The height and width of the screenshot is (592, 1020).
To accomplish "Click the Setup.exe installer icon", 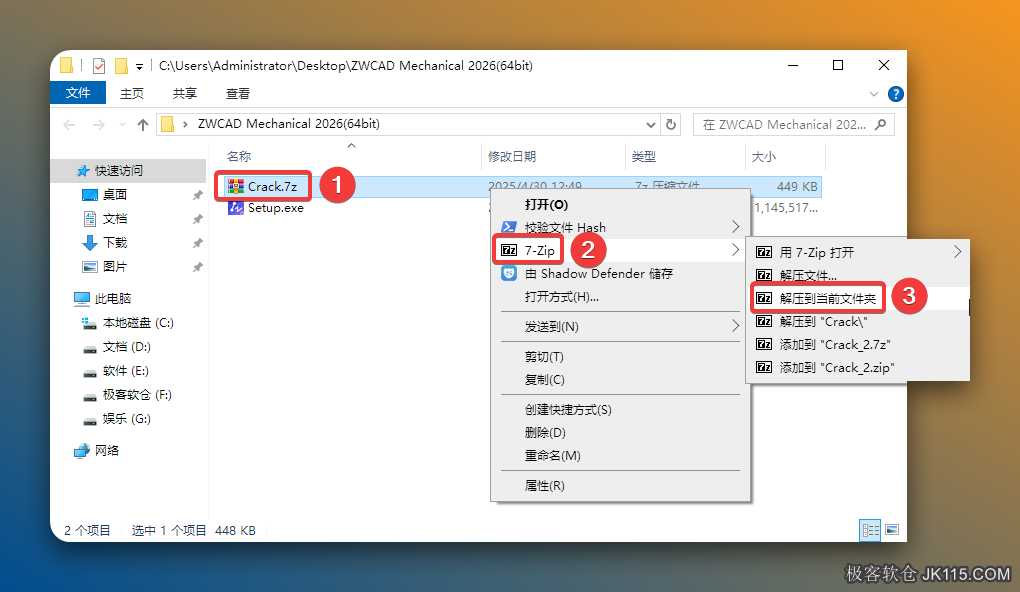I will pos(235,208).
